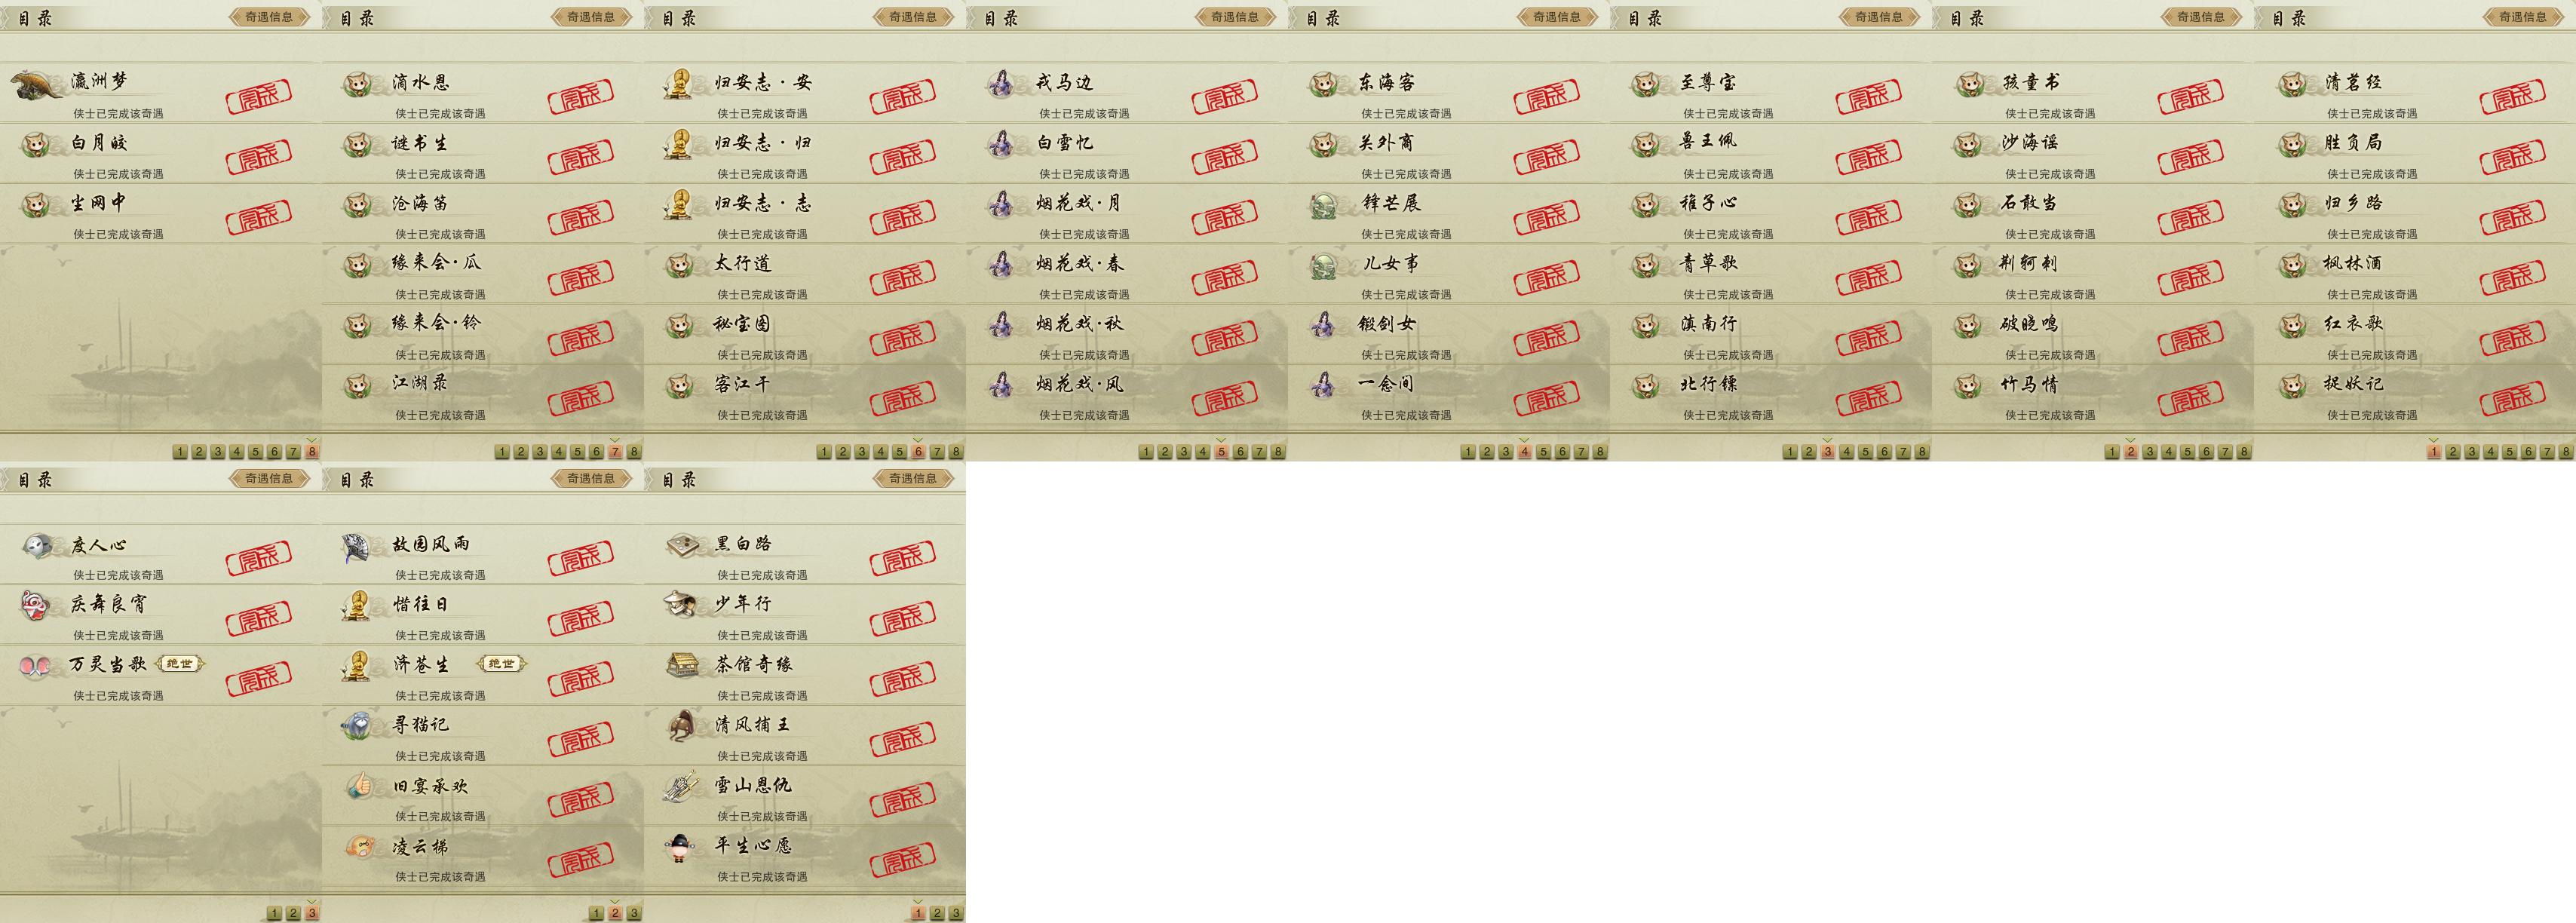Viewport: 2576px width, 923px height.
Task: Select the mask icon next to 度人心
Action: pos(37,546)
